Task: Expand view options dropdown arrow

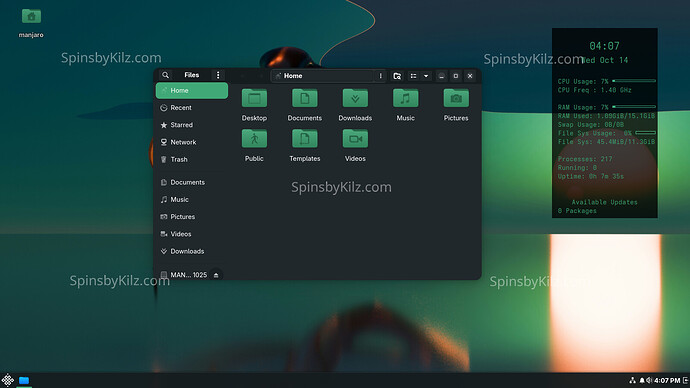Action: coord(426,76)
